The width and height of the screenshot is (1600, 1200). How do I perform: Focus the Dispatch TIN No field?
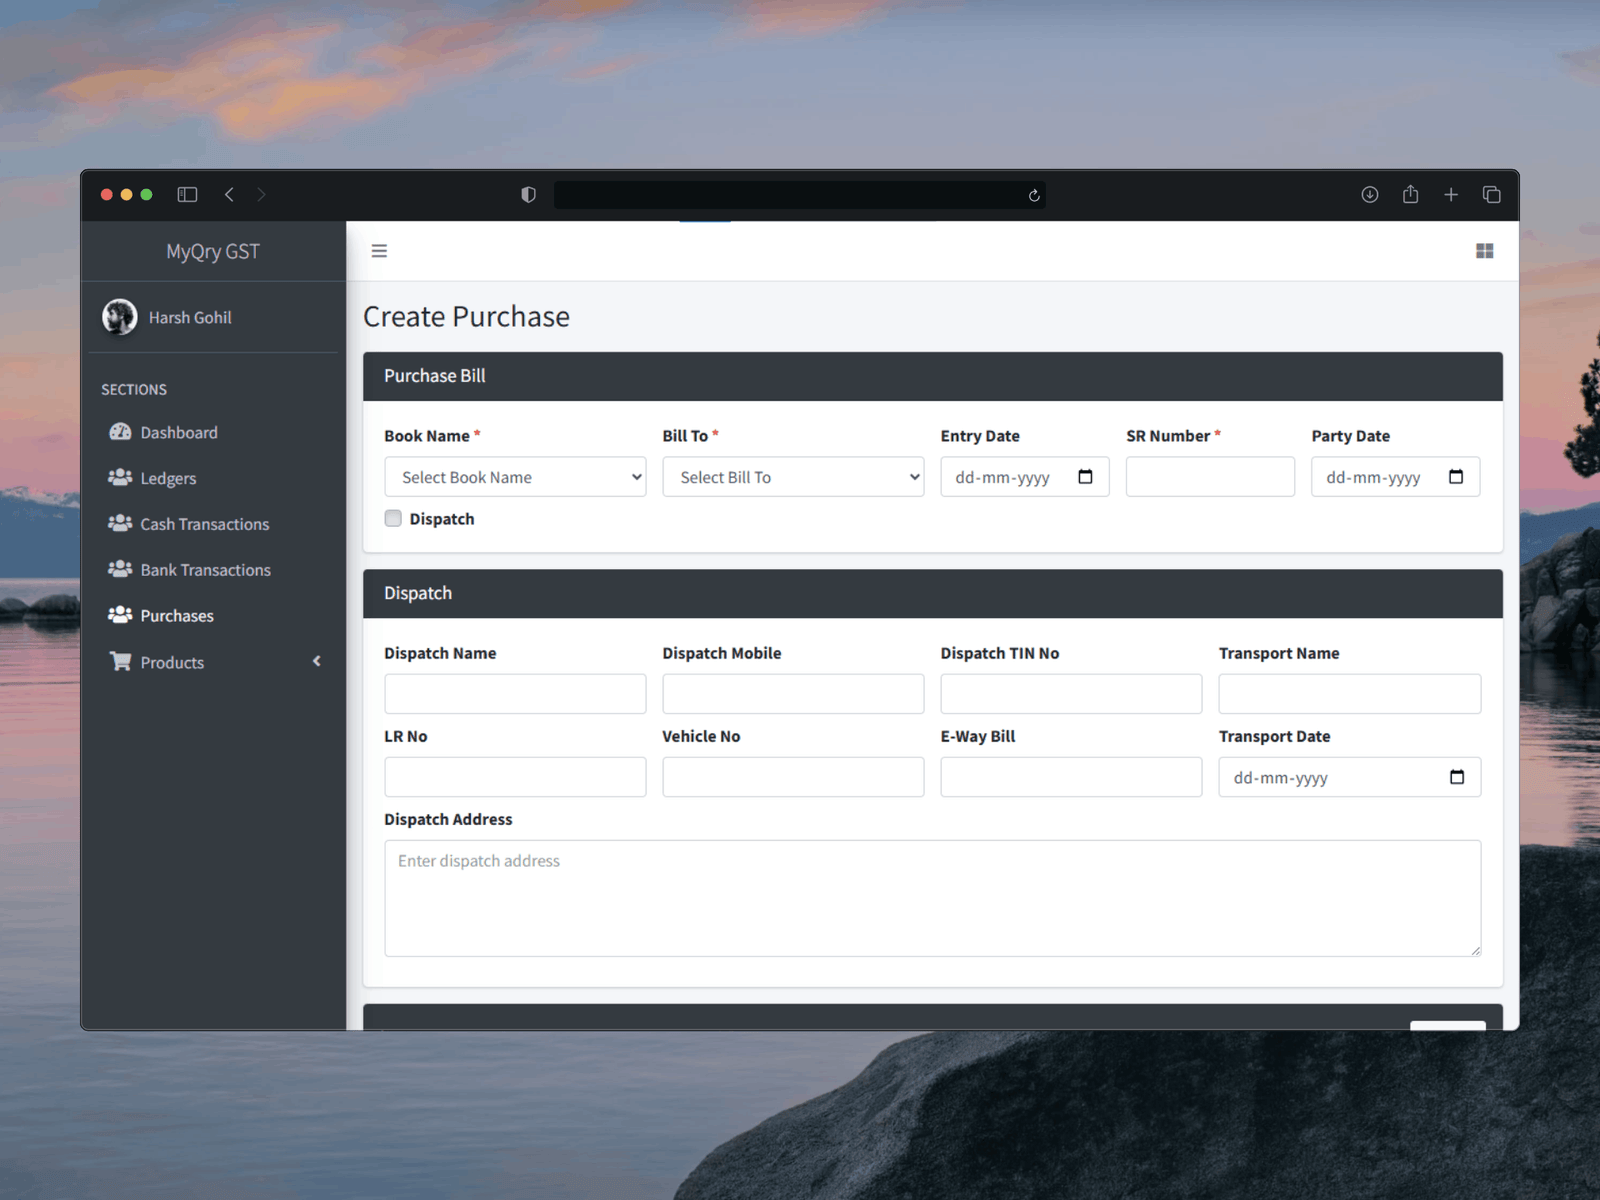coord(1071,694)
